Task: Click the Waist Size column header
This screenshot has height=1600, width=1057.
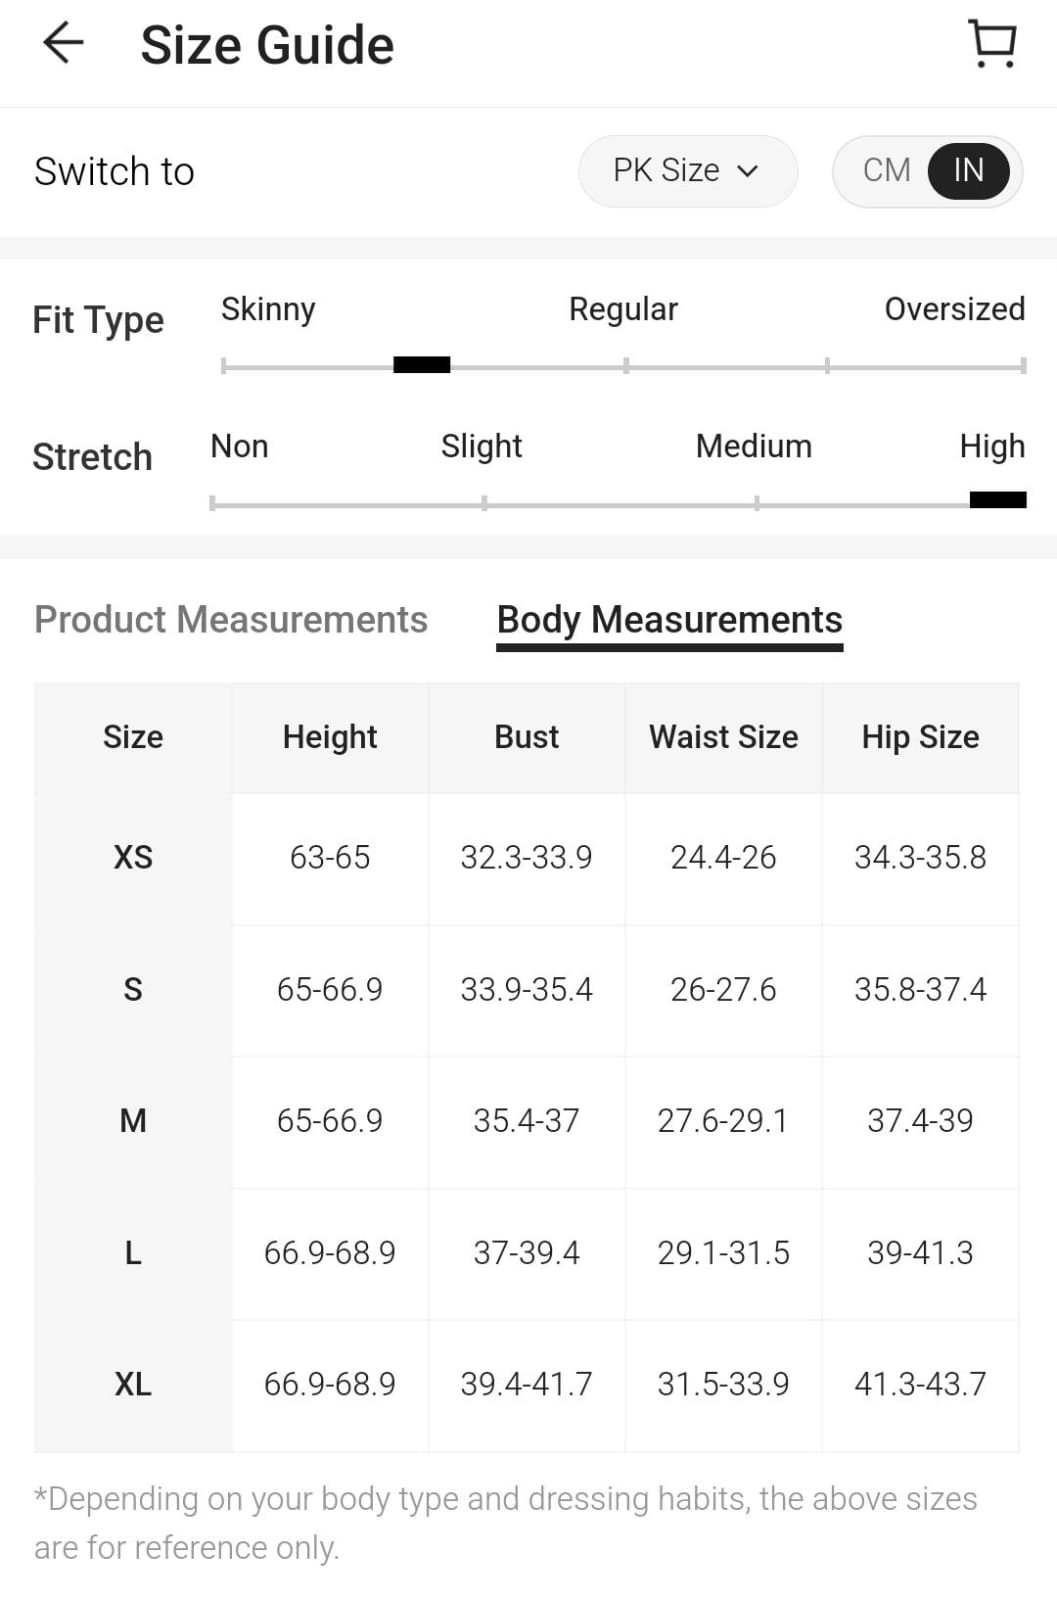Action: pos(723,738)
